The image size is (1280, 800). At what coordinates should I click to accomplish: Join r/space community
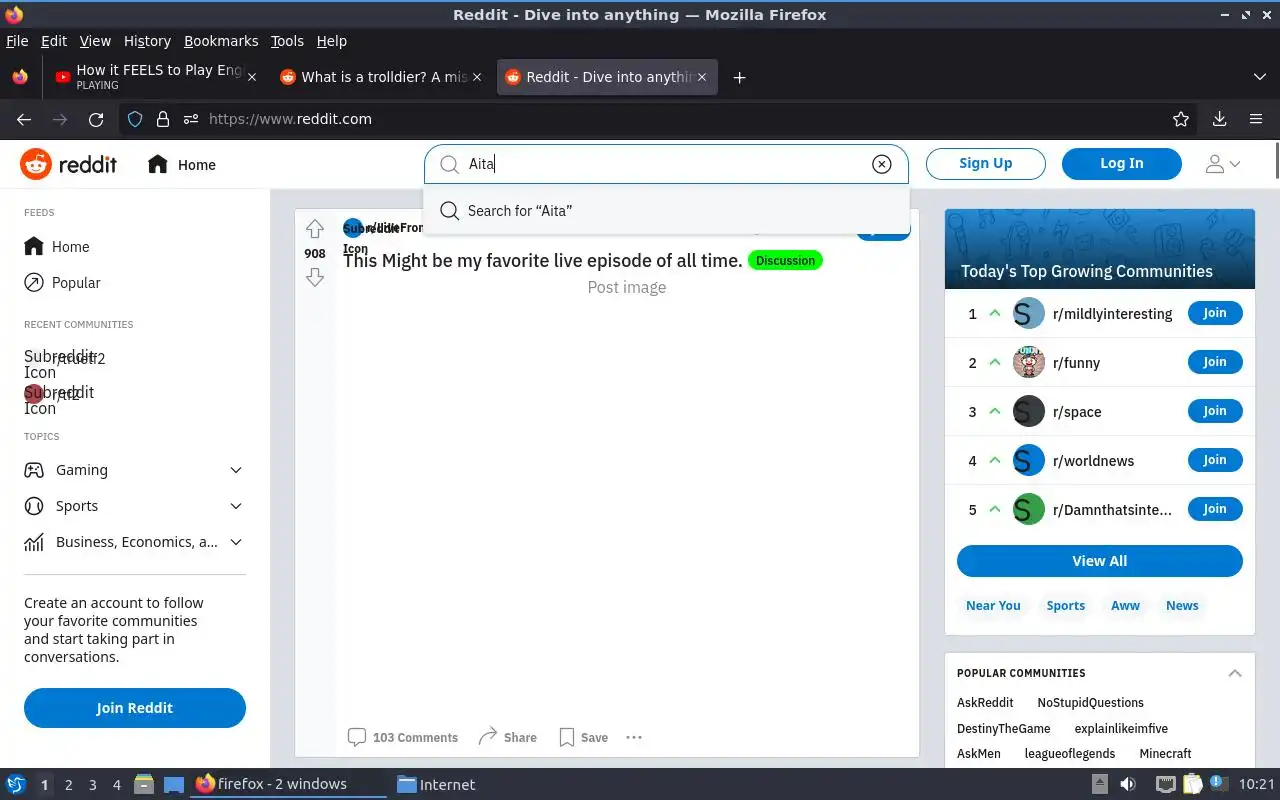1215,411
